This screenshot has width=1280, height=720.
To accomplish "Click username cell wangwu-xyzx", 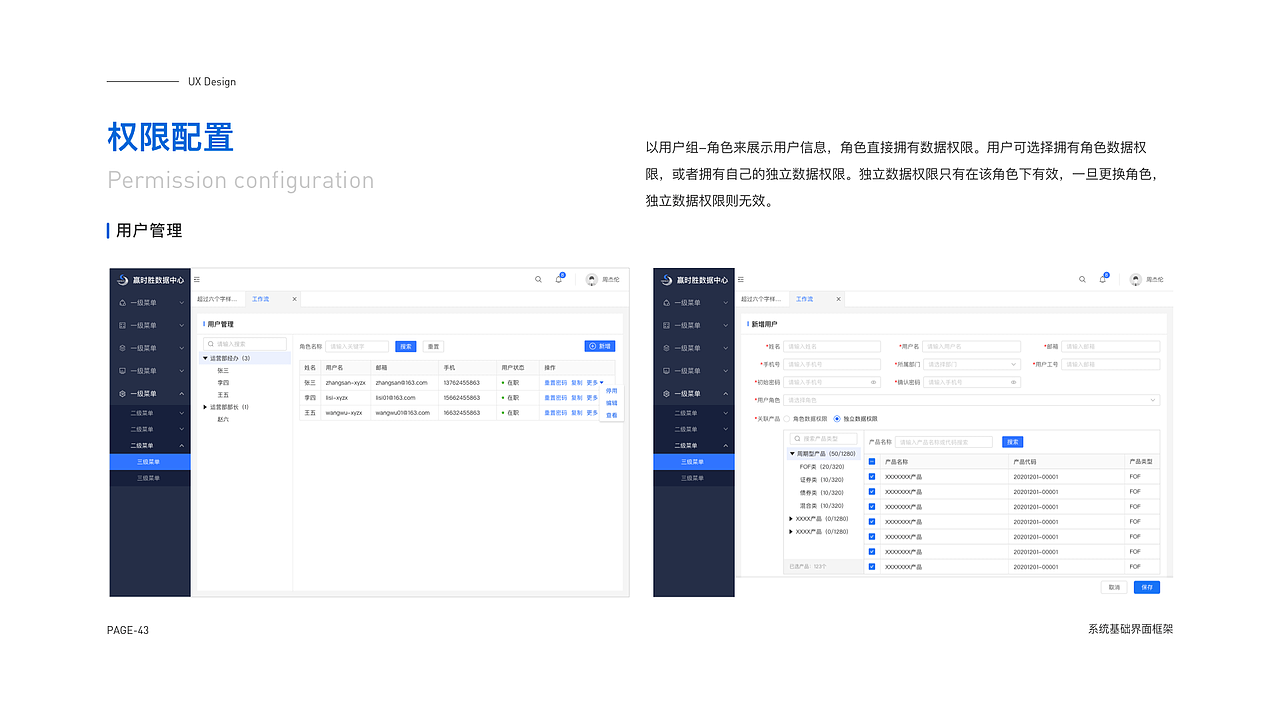I will (x=344, y=412).
